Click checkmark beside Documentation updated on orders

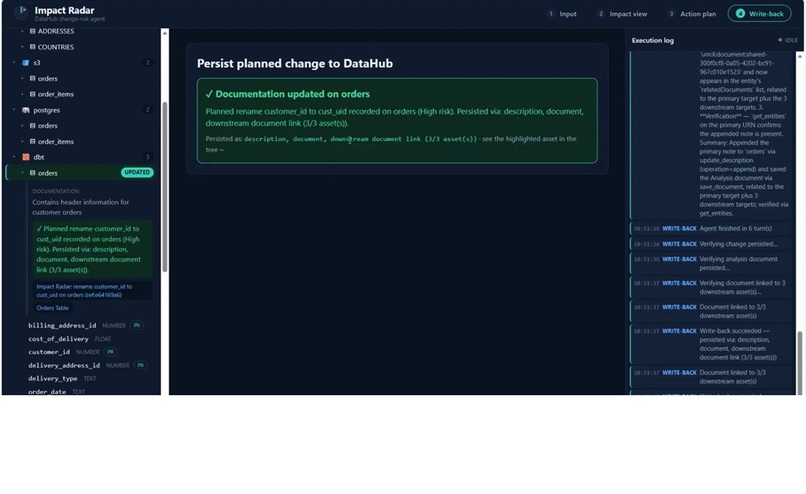pos(209,94)
